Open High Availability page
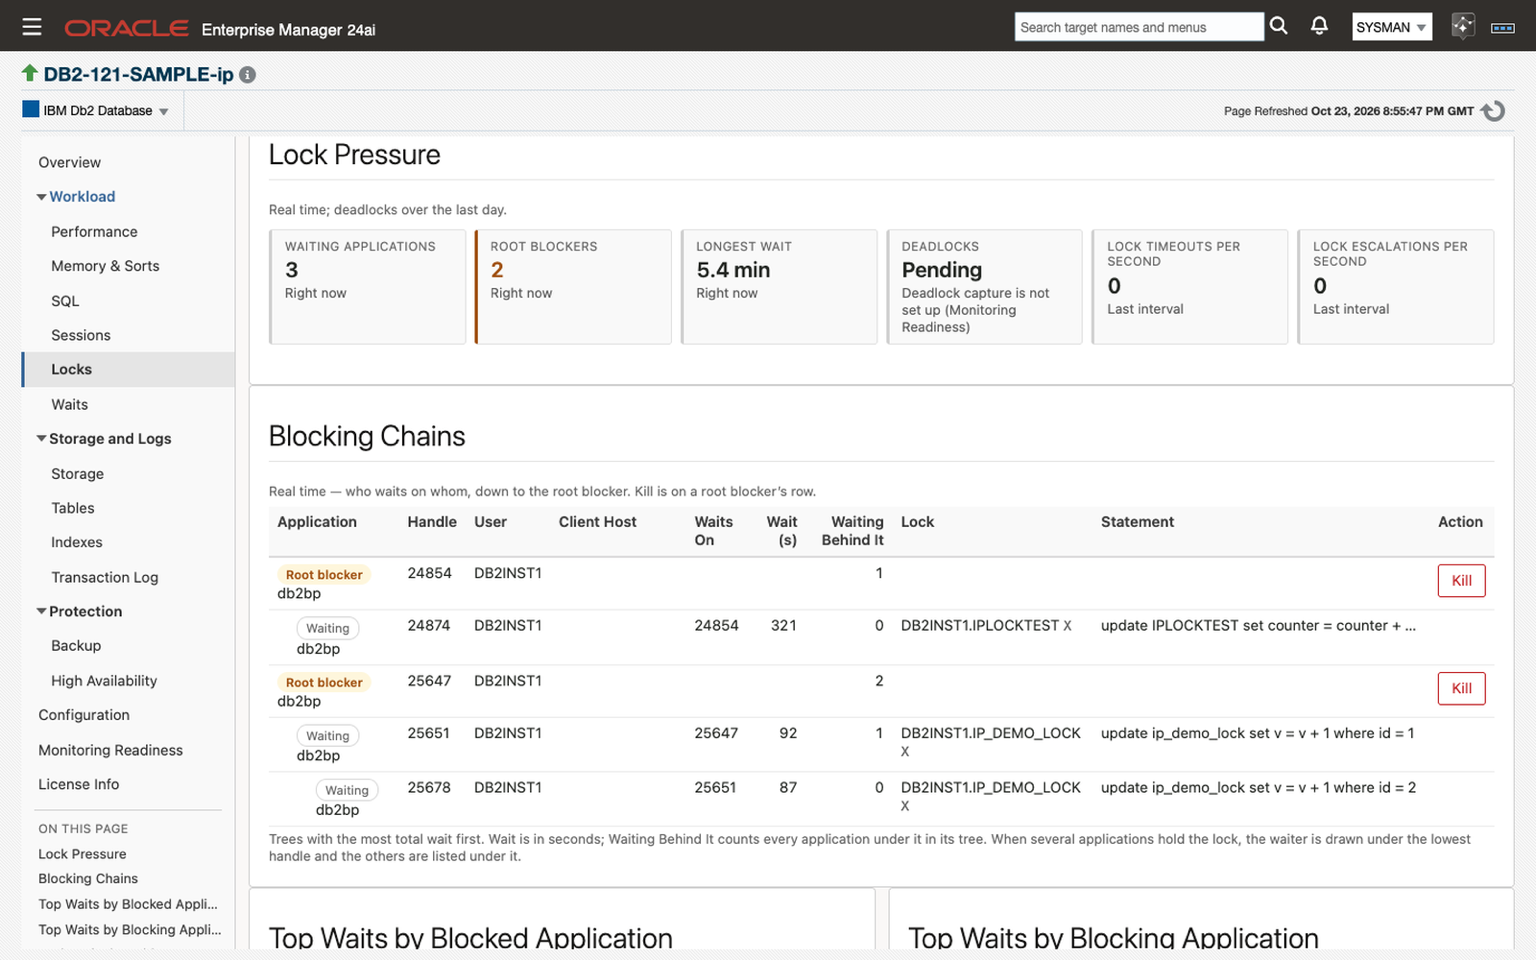This screenshot has width=1536, height=960. [104, 681]
